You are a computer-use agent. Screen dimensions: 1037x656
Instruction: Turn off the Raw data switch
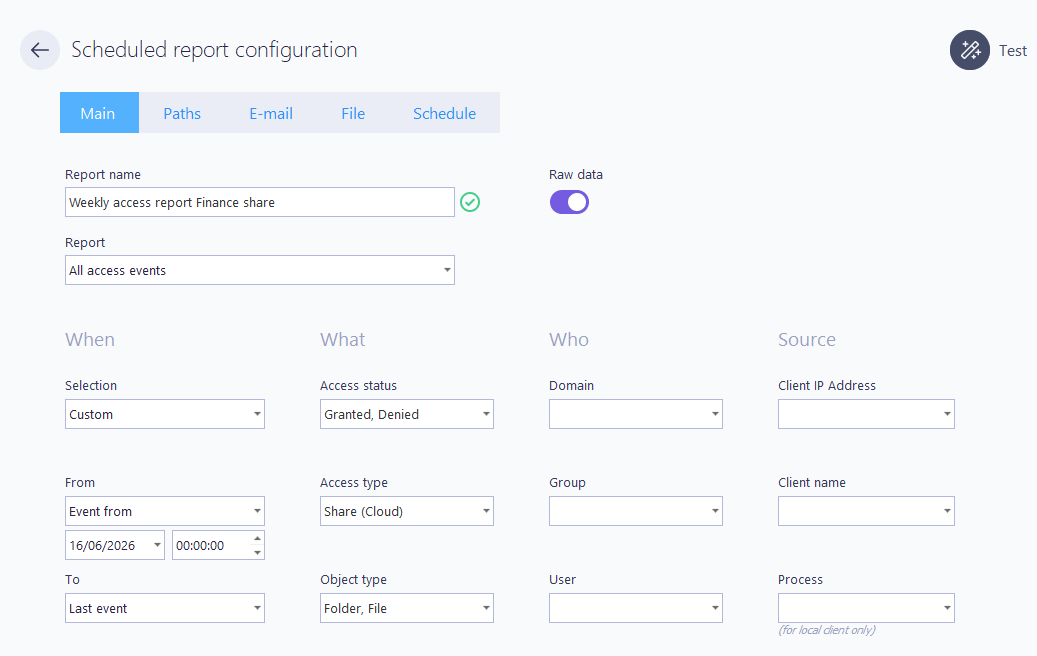pyautogui.click(x=569, y=202)
